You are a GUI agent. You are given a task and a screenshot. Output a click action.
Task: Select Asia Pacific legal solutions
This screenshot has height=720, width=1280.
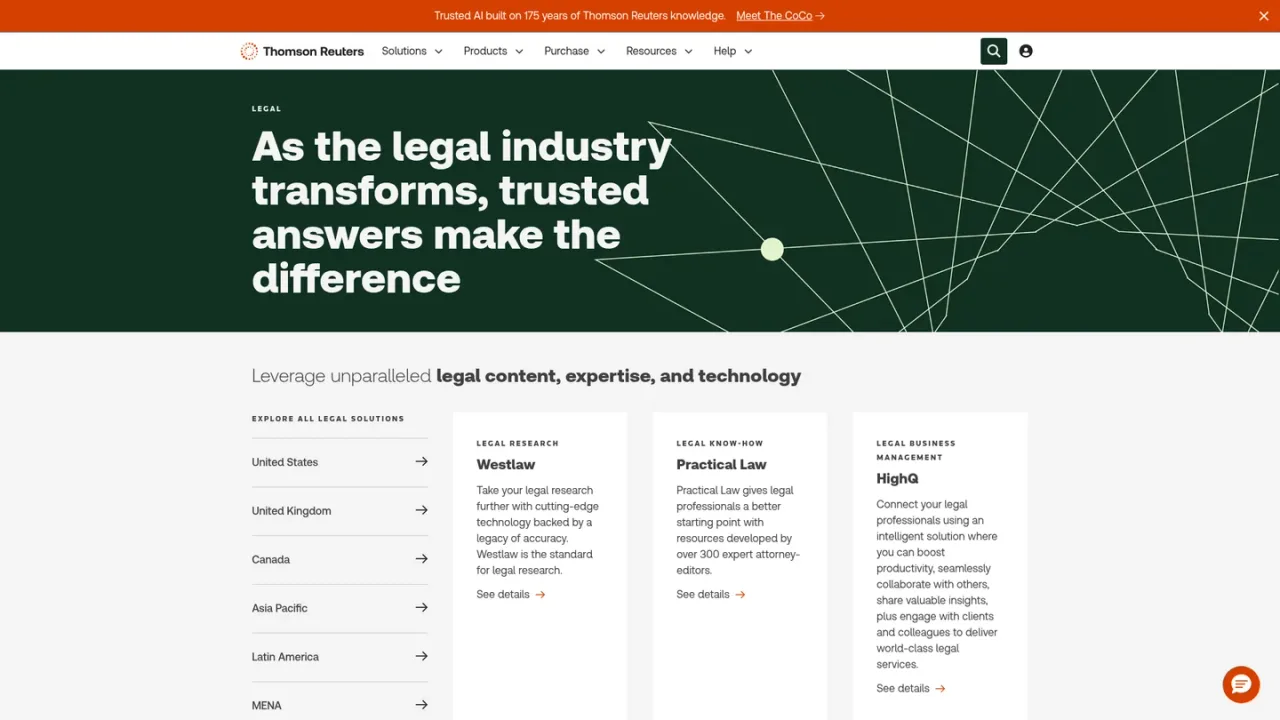pyautogui.click(x=340, y=608)
